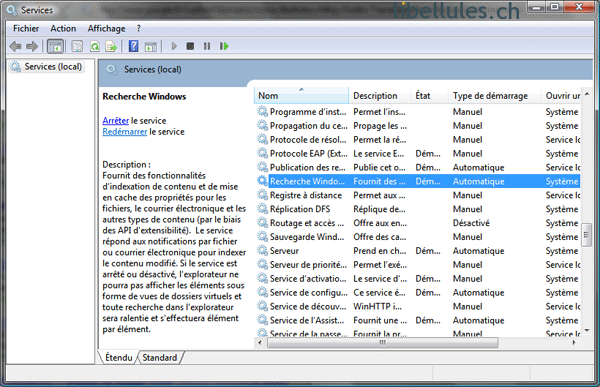
Task: Click gear icon for Service de configuration row
Action: click(262, 292)
